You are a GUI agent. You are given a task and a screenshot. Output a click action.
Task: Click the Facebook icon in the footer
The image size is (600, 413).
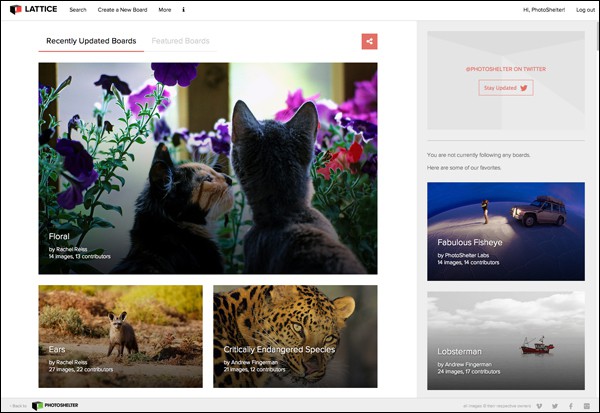[x=571, y=405]
